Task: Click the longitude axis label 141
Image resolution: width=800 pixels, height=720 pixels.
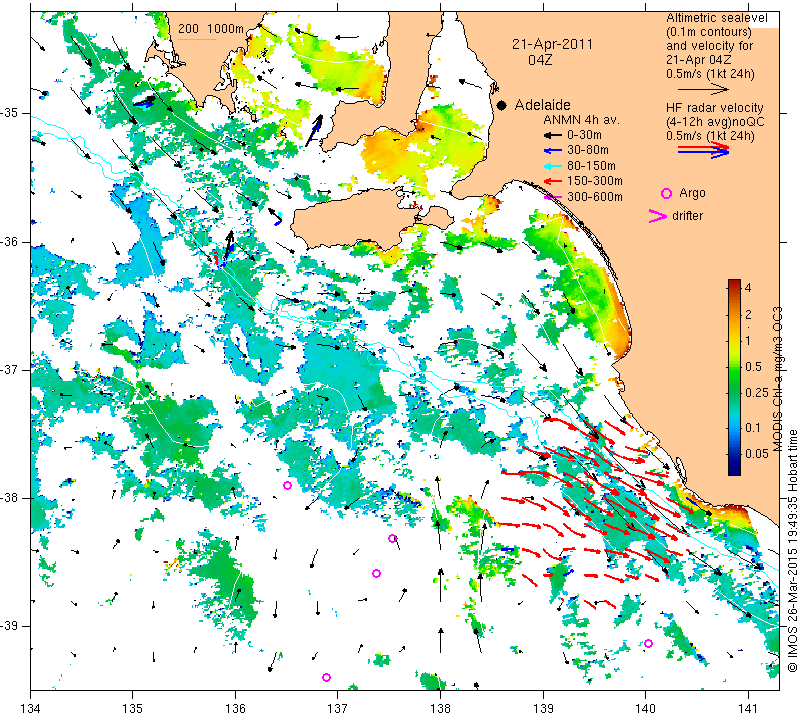Action: pyautogui.click(x=748, y=709)
